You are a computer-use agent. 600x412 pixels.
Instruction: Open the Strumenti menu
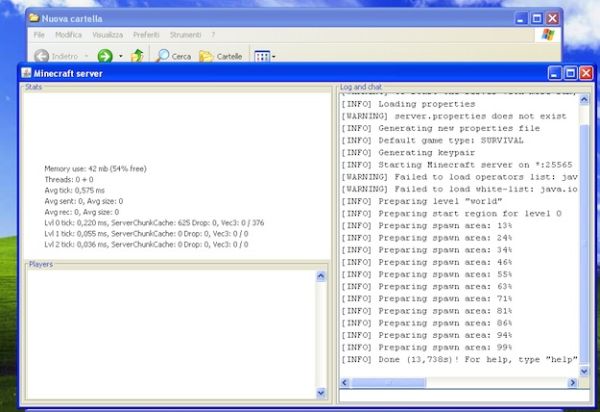pos(186,35)
